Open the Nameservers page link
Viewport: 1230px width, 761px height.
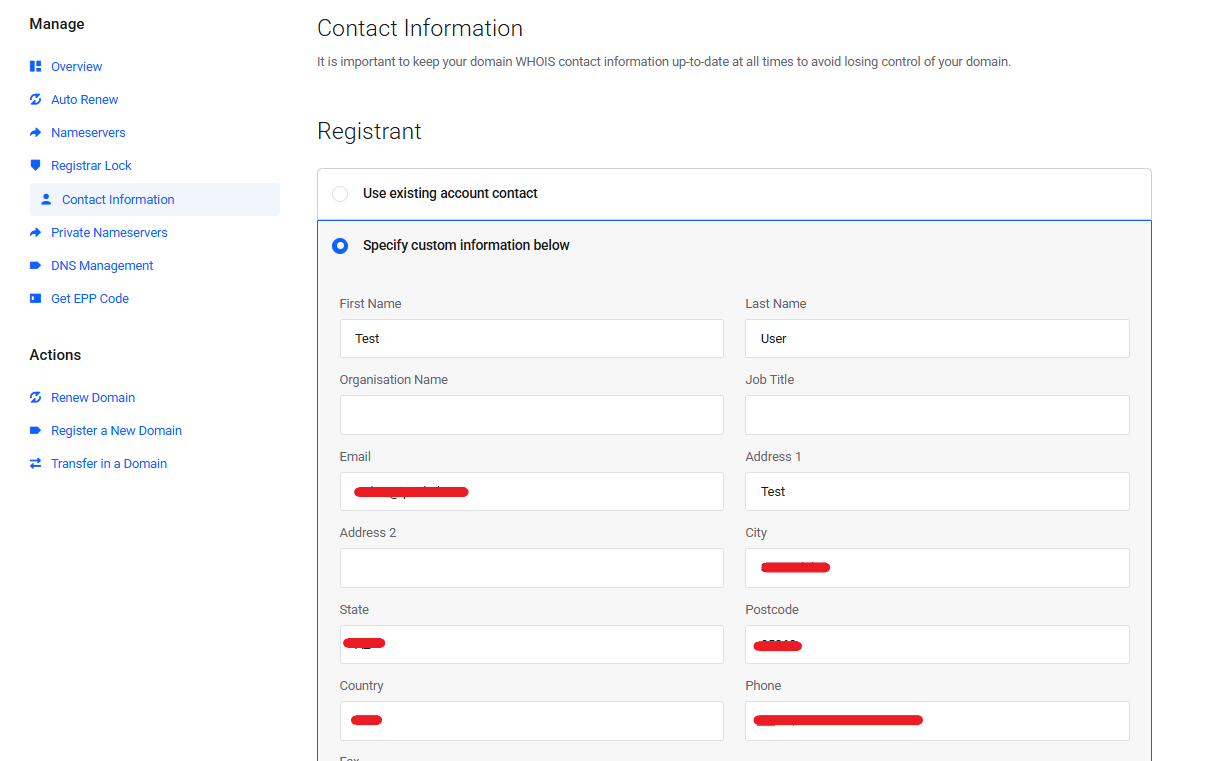click(x=88, y=133)
